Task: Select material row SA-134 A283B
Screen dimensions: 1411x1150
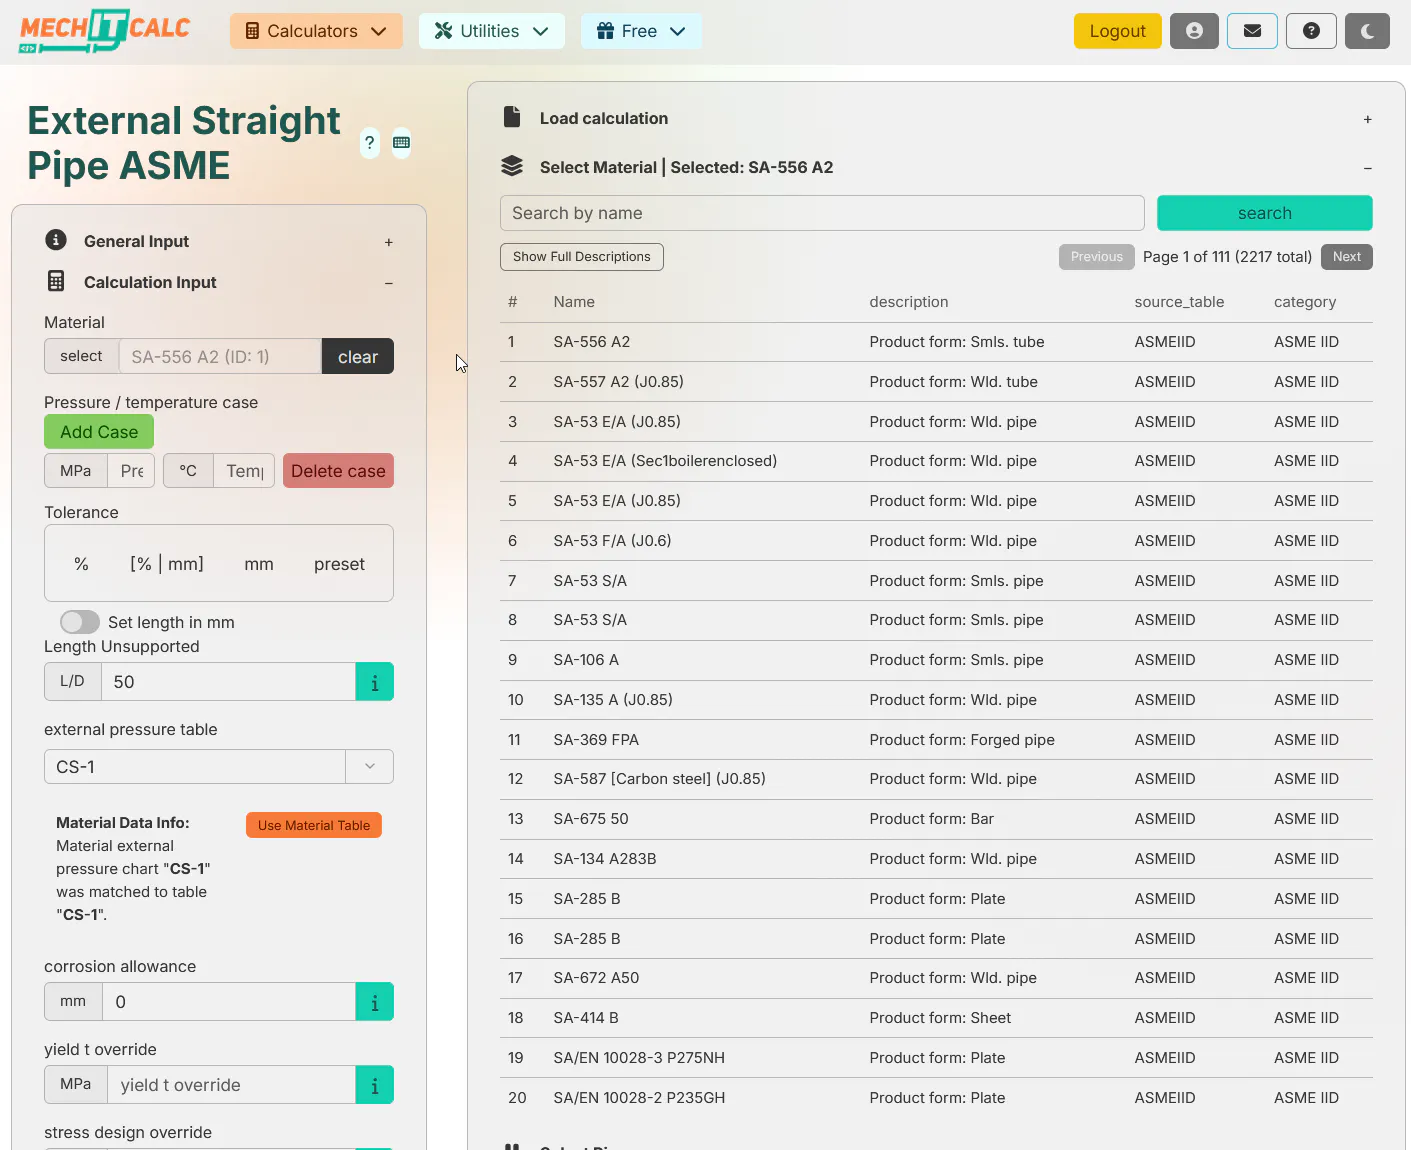Action: click(936, 859)
